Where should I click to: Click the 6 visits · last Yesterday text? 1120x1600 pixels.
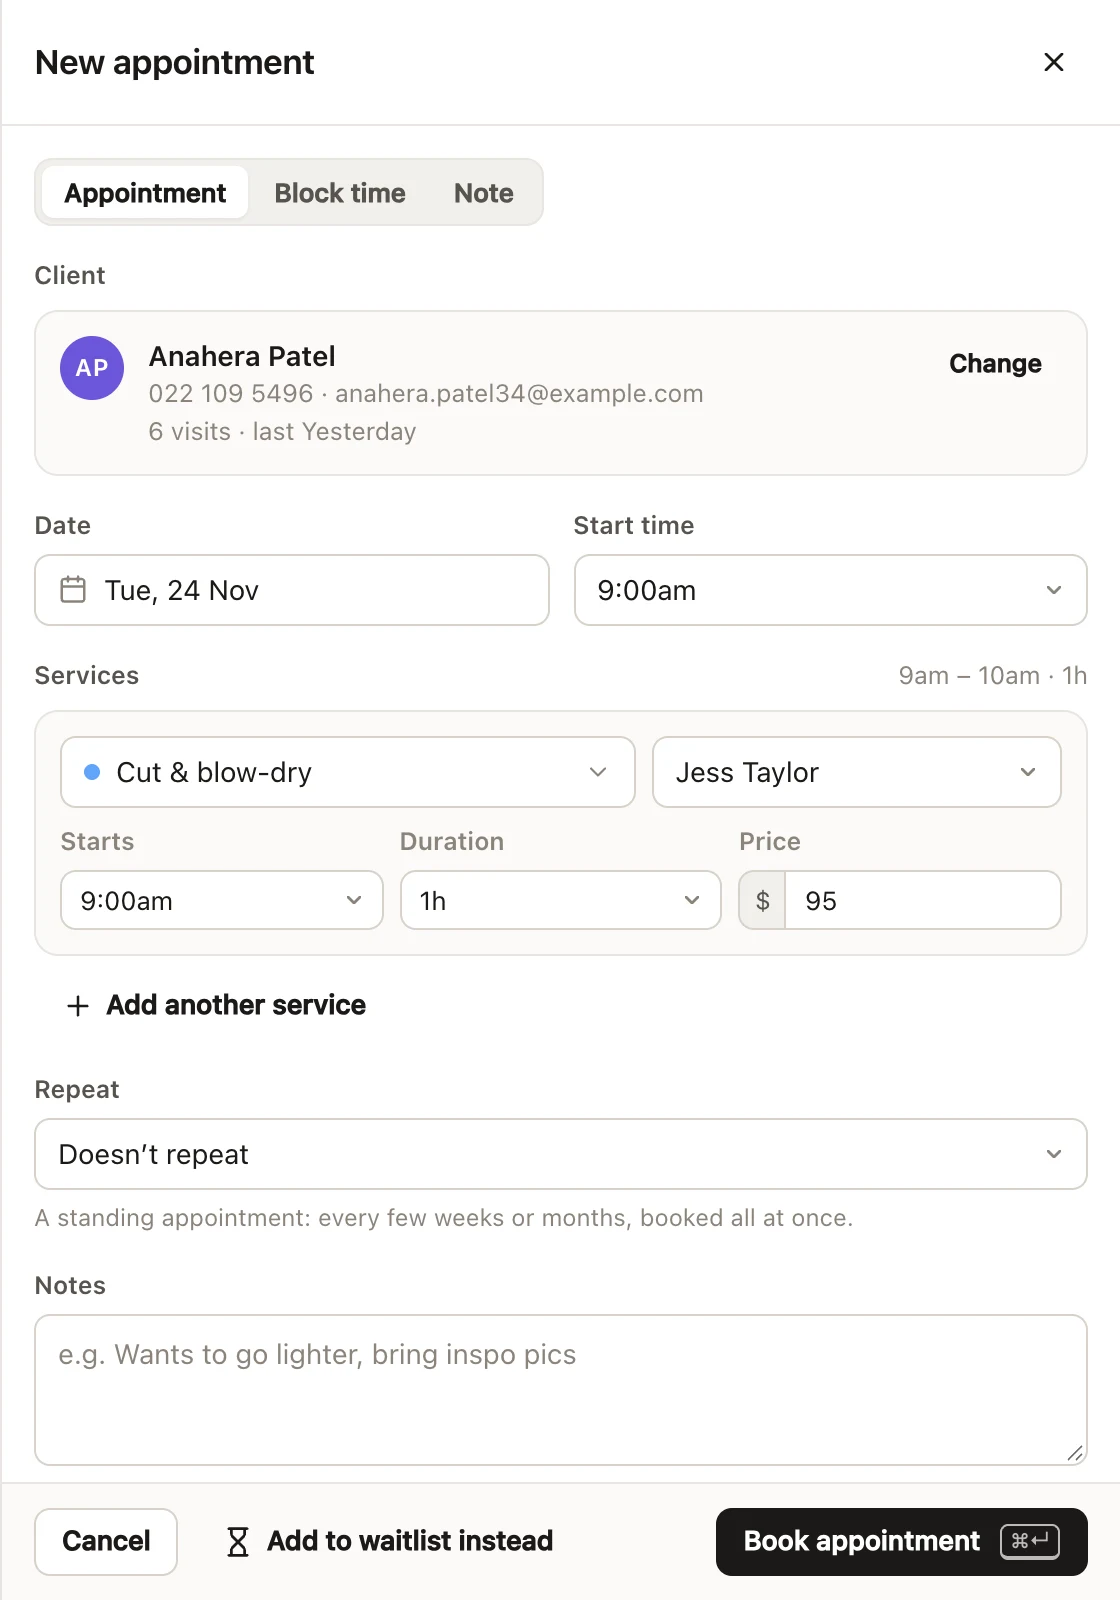click(282, 432)
